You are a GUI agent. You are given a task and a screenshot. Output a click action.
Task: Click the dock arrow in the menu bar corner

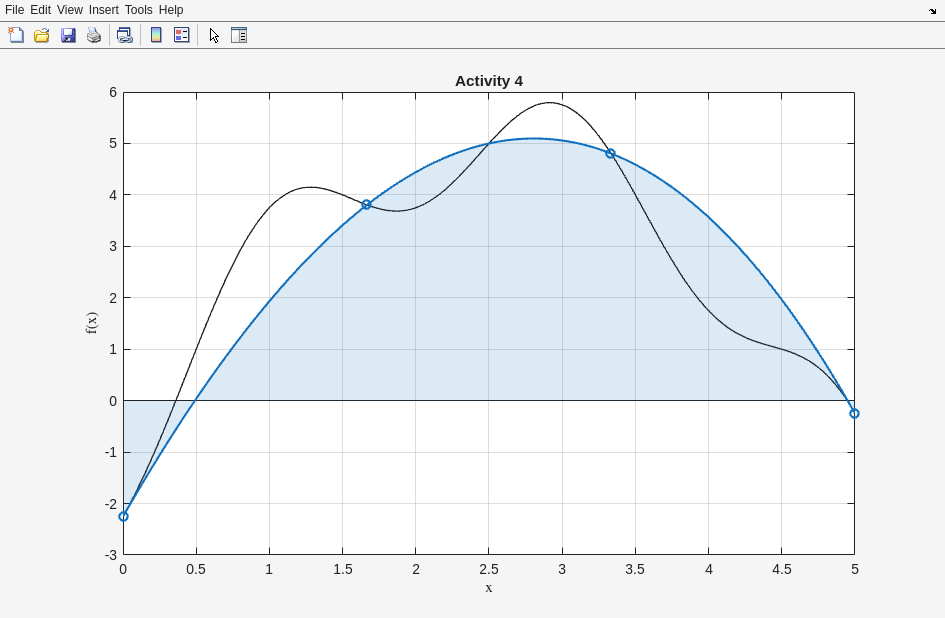(x=932, y=11)
